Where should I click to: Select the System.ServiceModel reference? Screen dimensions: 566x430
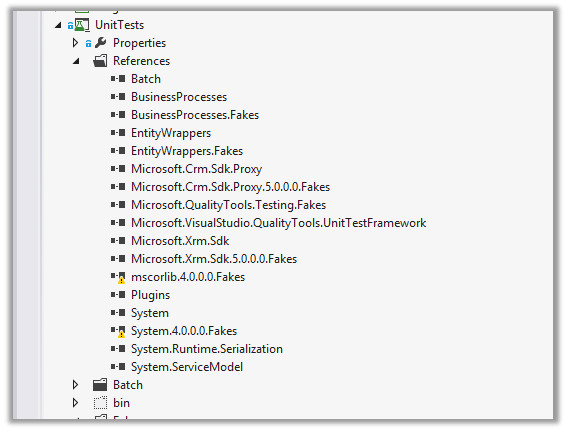(187, 367)
